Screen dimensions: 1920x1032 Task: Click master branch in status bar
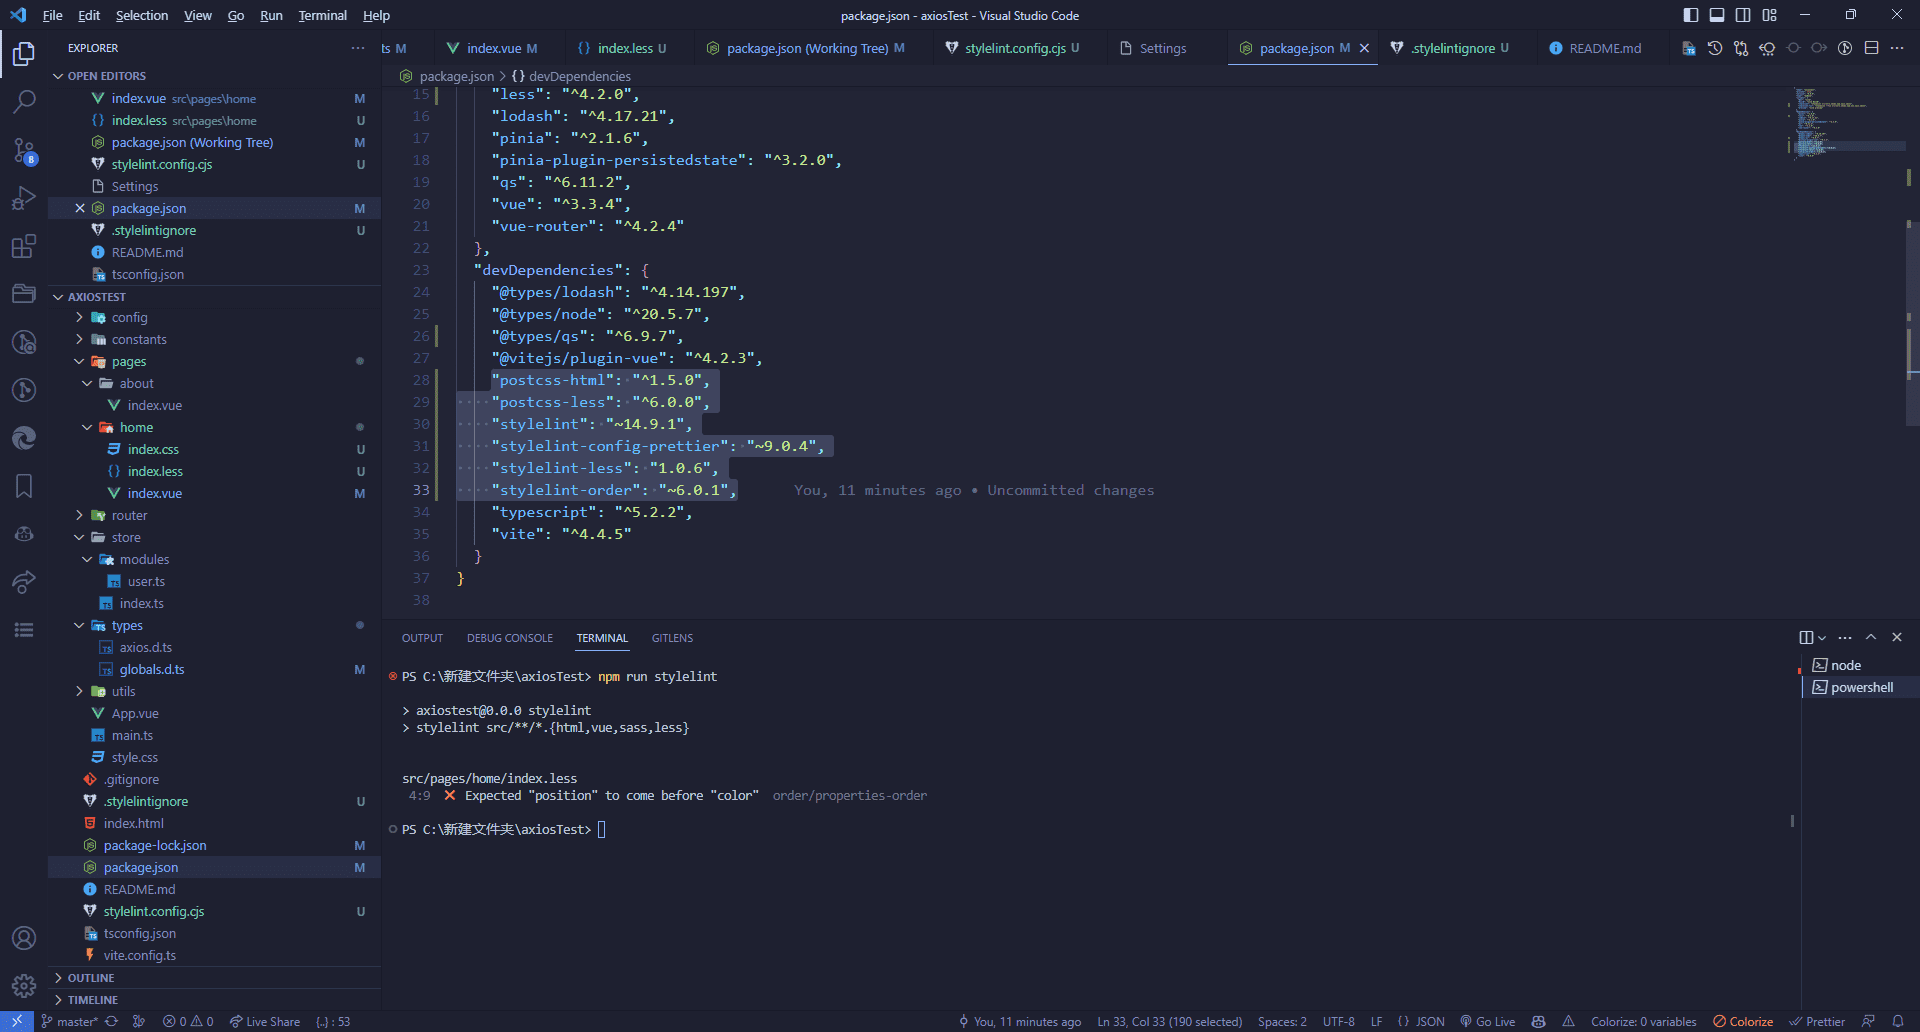69,1021
